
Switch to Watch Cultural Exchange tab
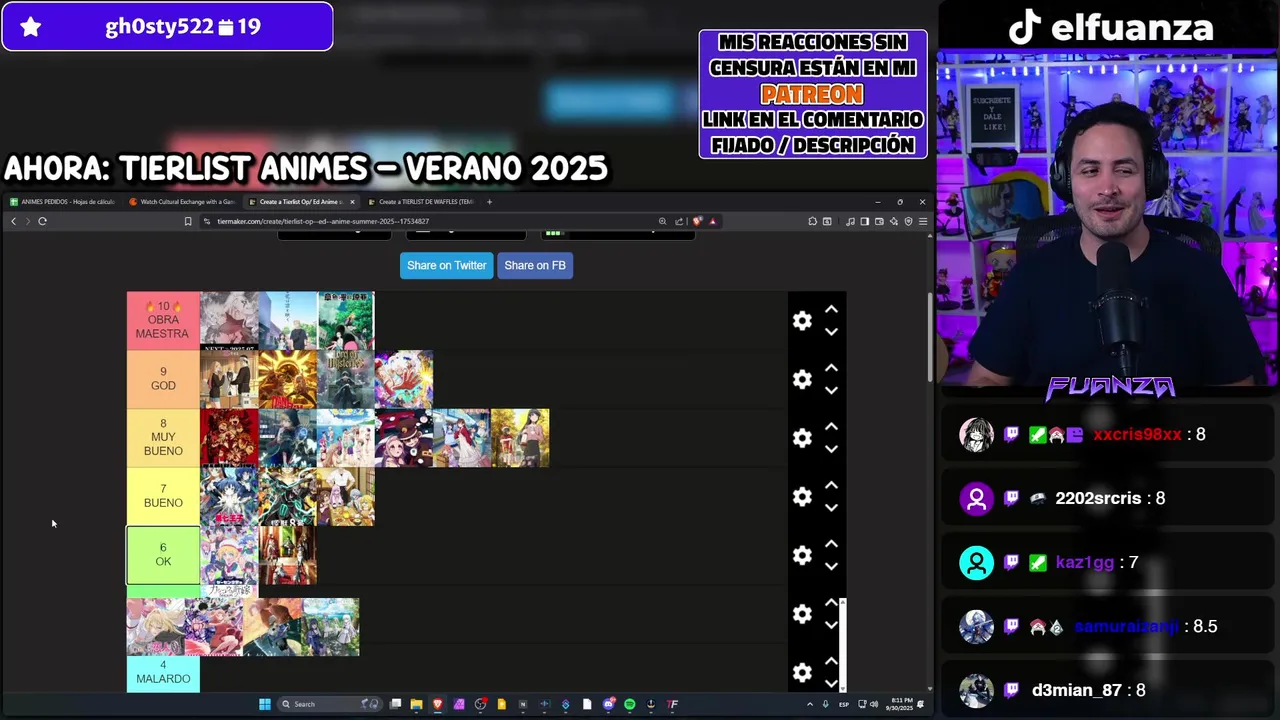[x=182, y=202]
